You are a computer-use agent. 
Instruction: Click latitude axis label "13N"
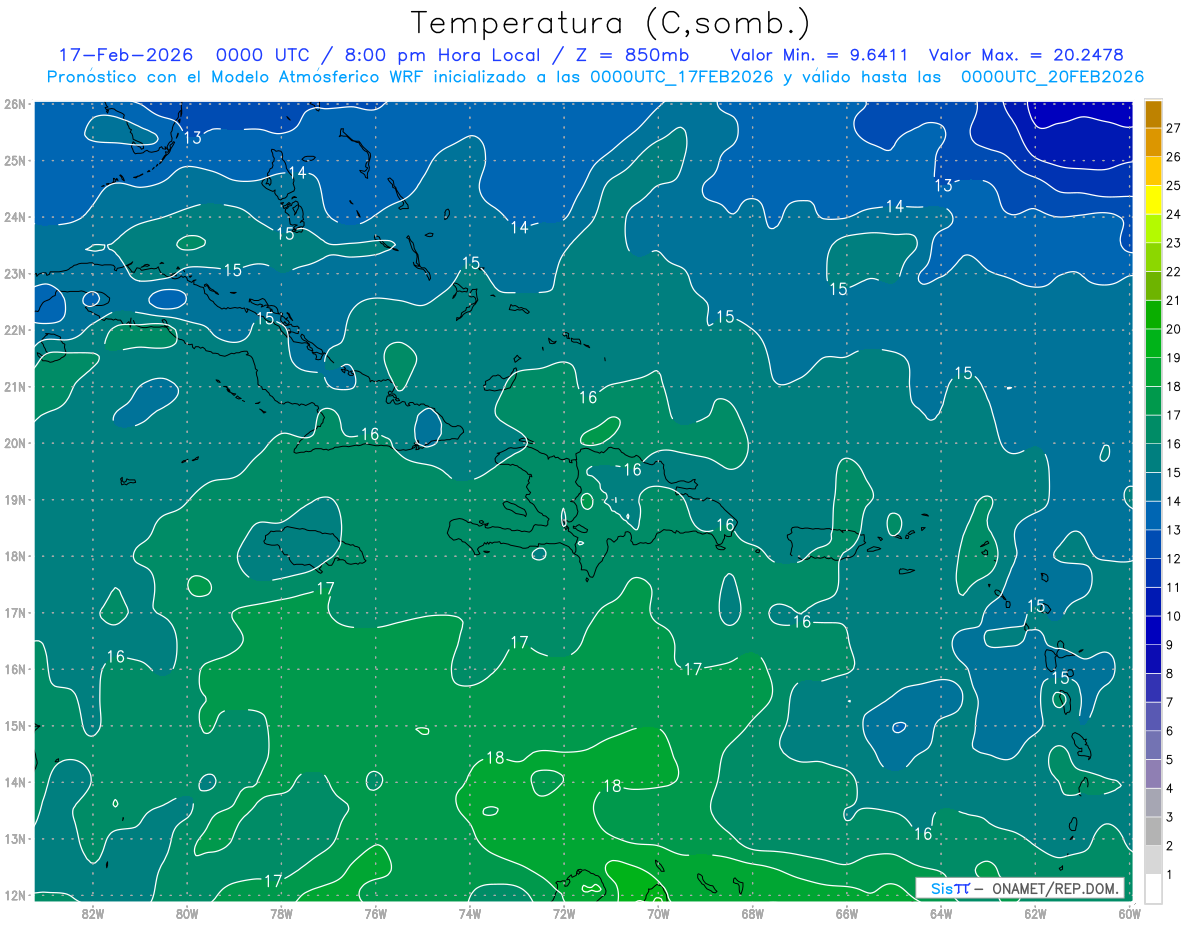pos(15,838)
